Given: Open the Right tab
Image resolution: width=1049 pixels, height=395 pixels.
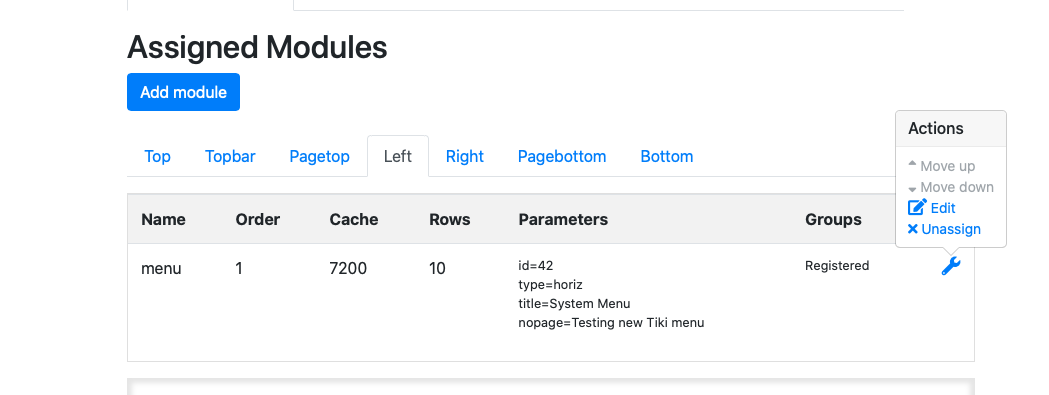Looking at the screenshot, I should [x=465, y=156].
